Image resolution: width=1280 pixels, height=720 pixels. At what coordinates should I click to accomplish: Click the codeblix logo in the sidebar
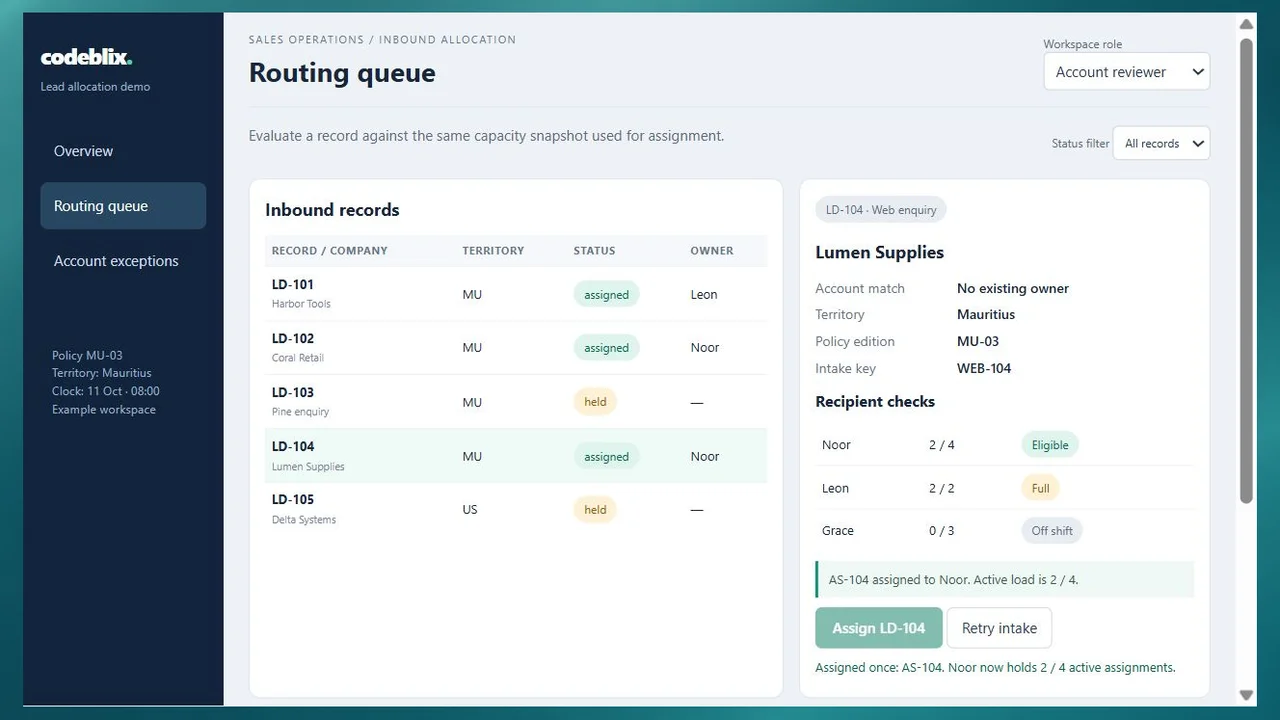(x=86, y=57)
